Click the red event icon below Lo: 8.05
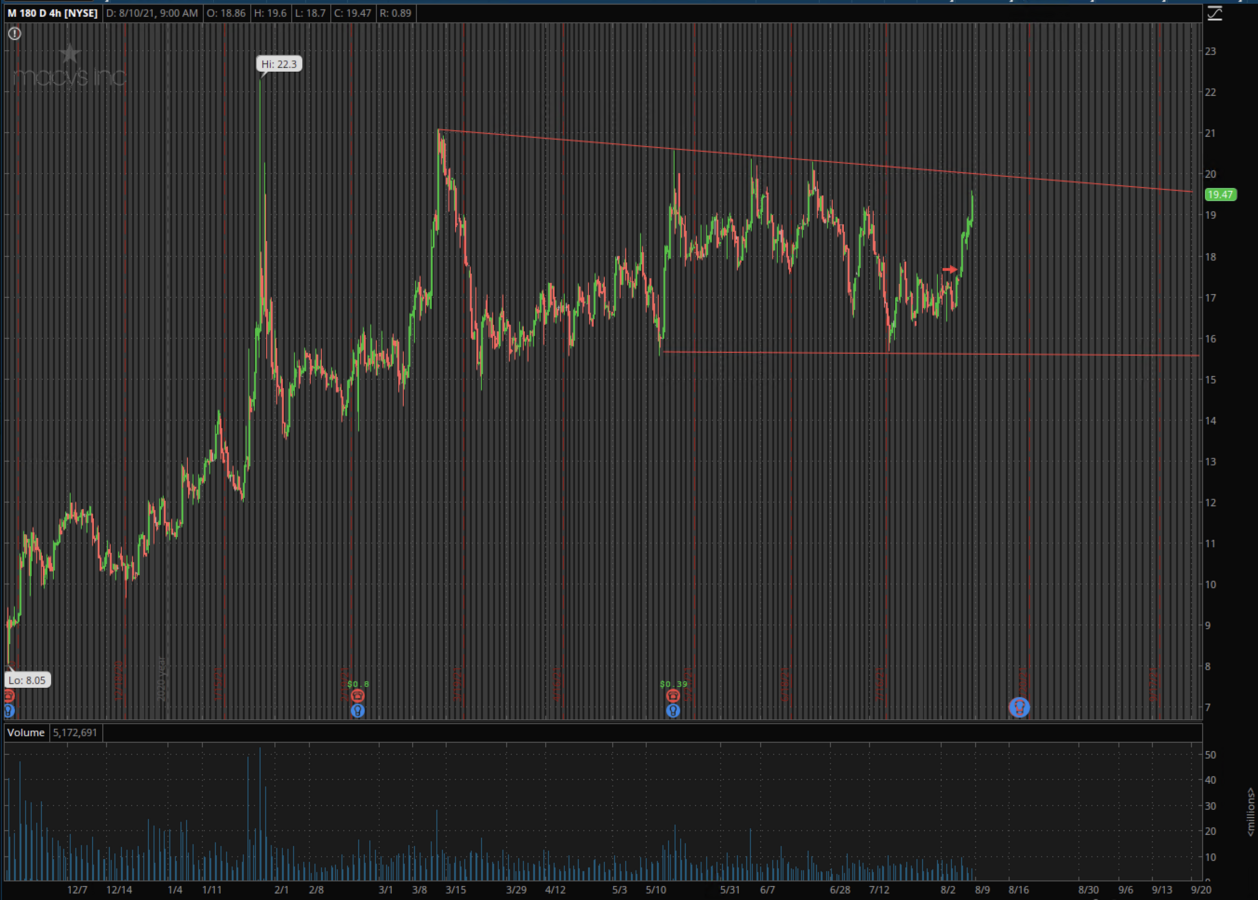Screen dimensions: 1258x900 (x=8, y=696)
